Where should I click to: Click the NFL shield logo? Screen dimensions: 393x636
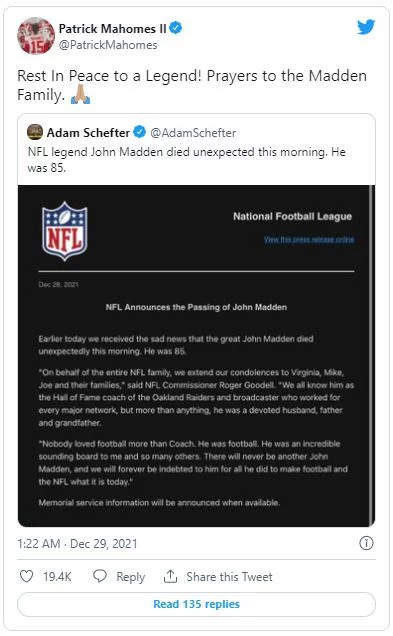pyautogui.click(x=64, y=231)
